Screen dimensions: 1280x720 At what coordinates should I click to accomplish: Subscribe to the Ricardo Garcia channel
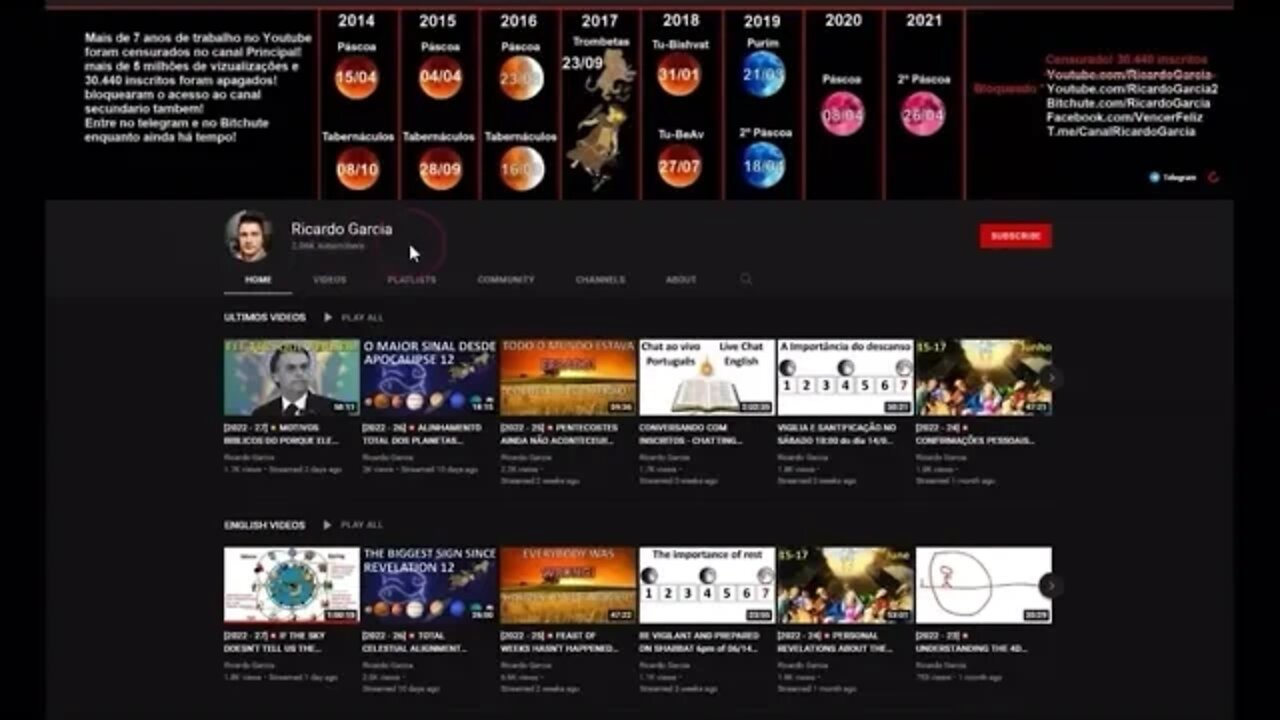coord(1015,236)
